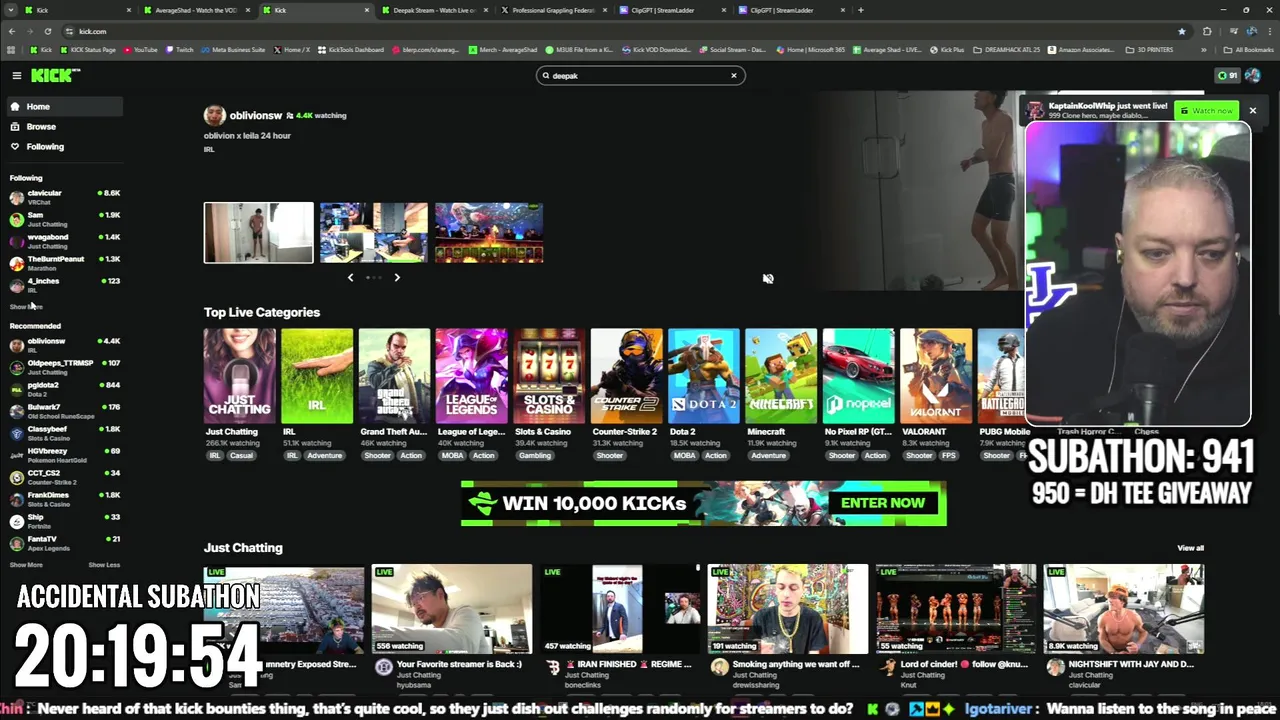1280x720 pixels.
Task: Open TheBurntPeanut's channel in sidebar
Action: pos(64,263)
